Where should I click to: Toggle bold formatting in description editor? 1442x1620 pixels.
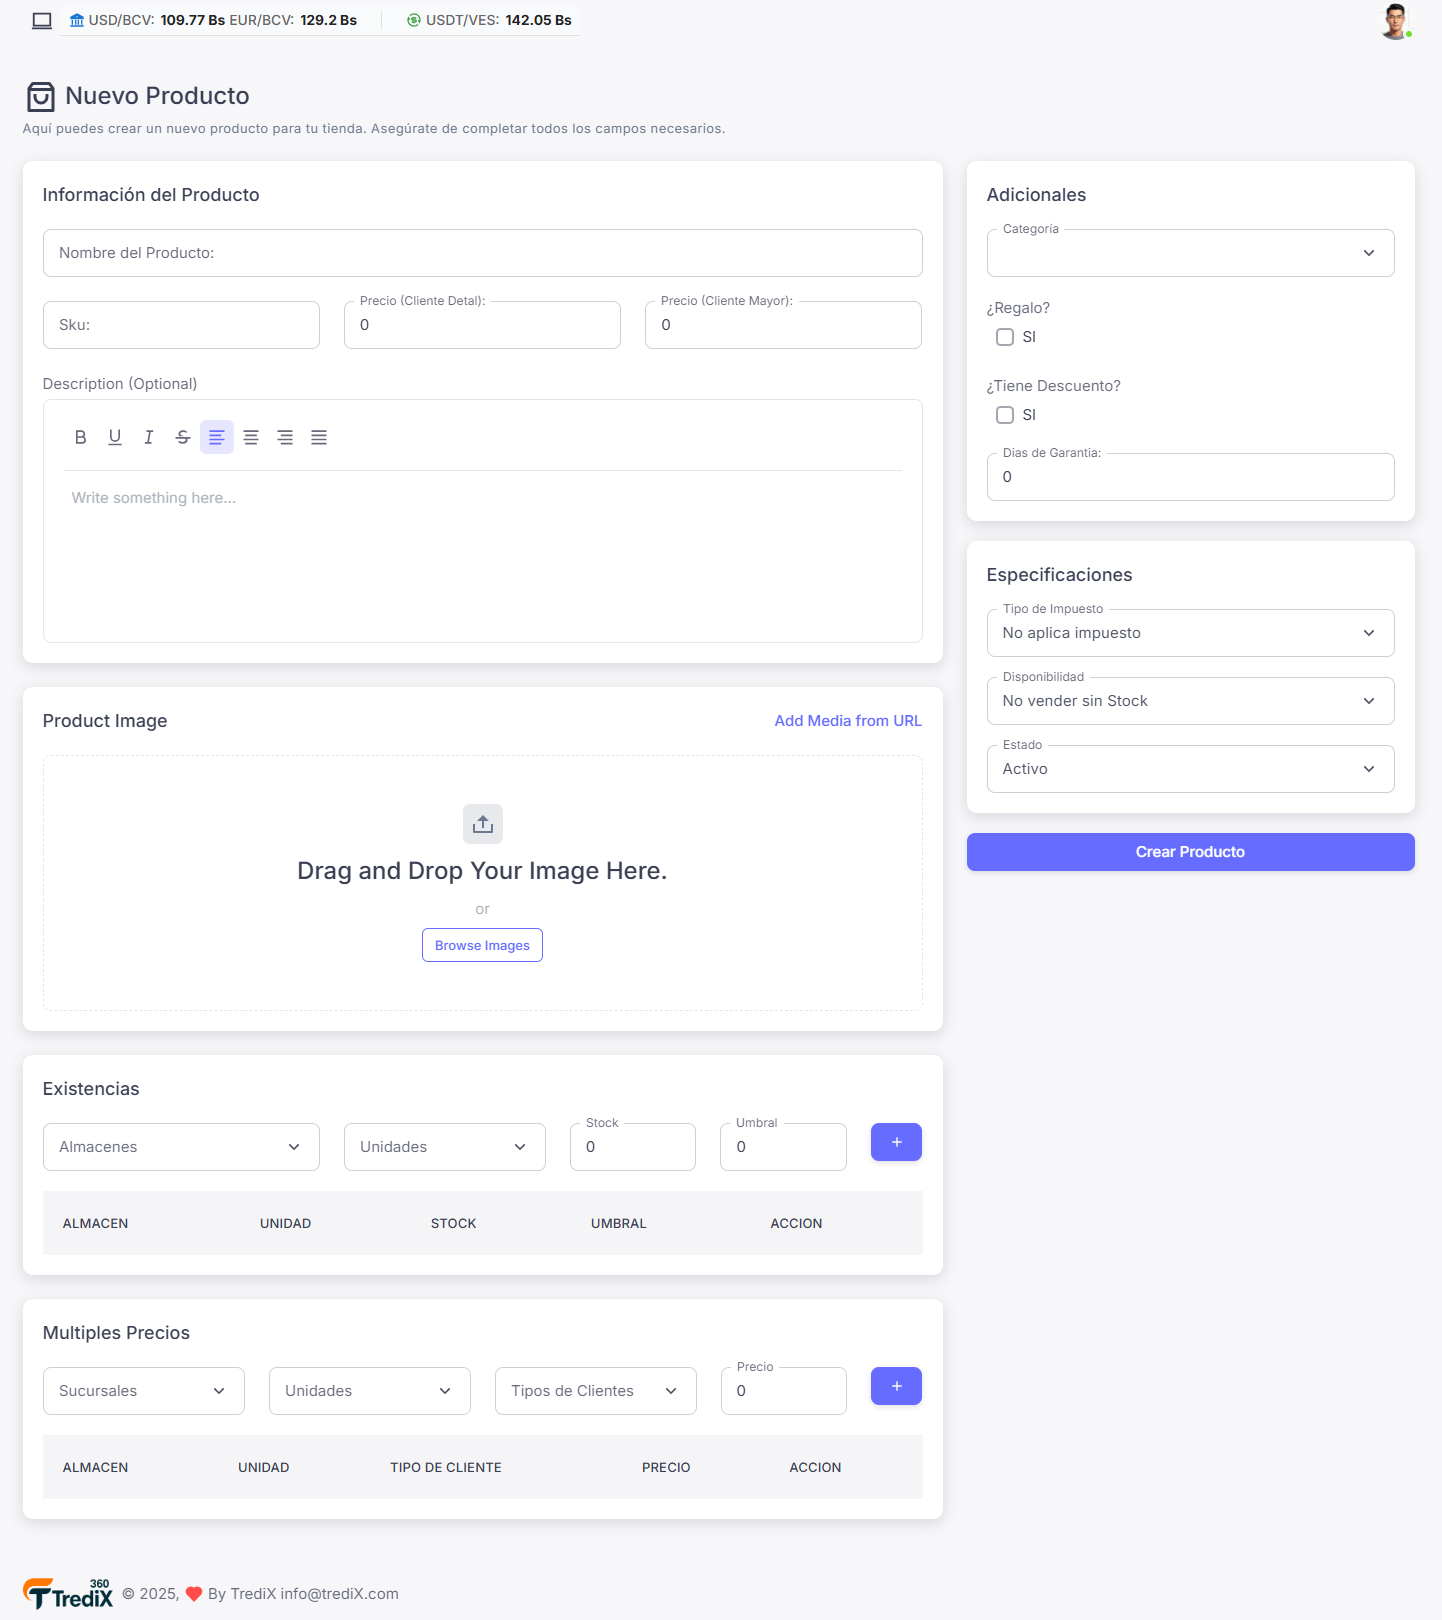[x=81, y=437]
